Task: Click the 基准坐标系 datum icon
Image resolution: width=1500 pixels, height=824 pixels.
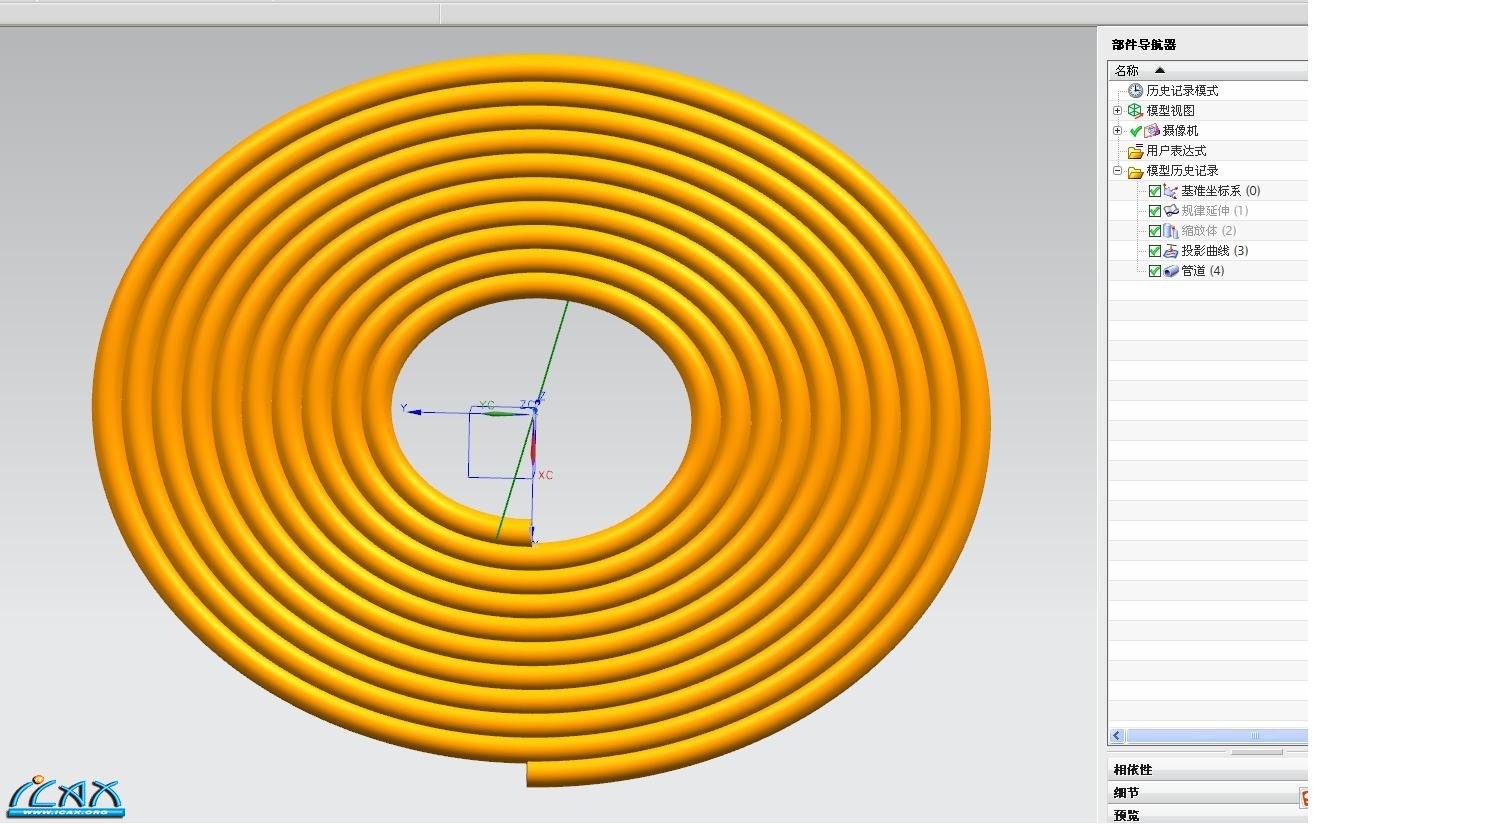Action: pyautogui.click(x=1171, y=191)
